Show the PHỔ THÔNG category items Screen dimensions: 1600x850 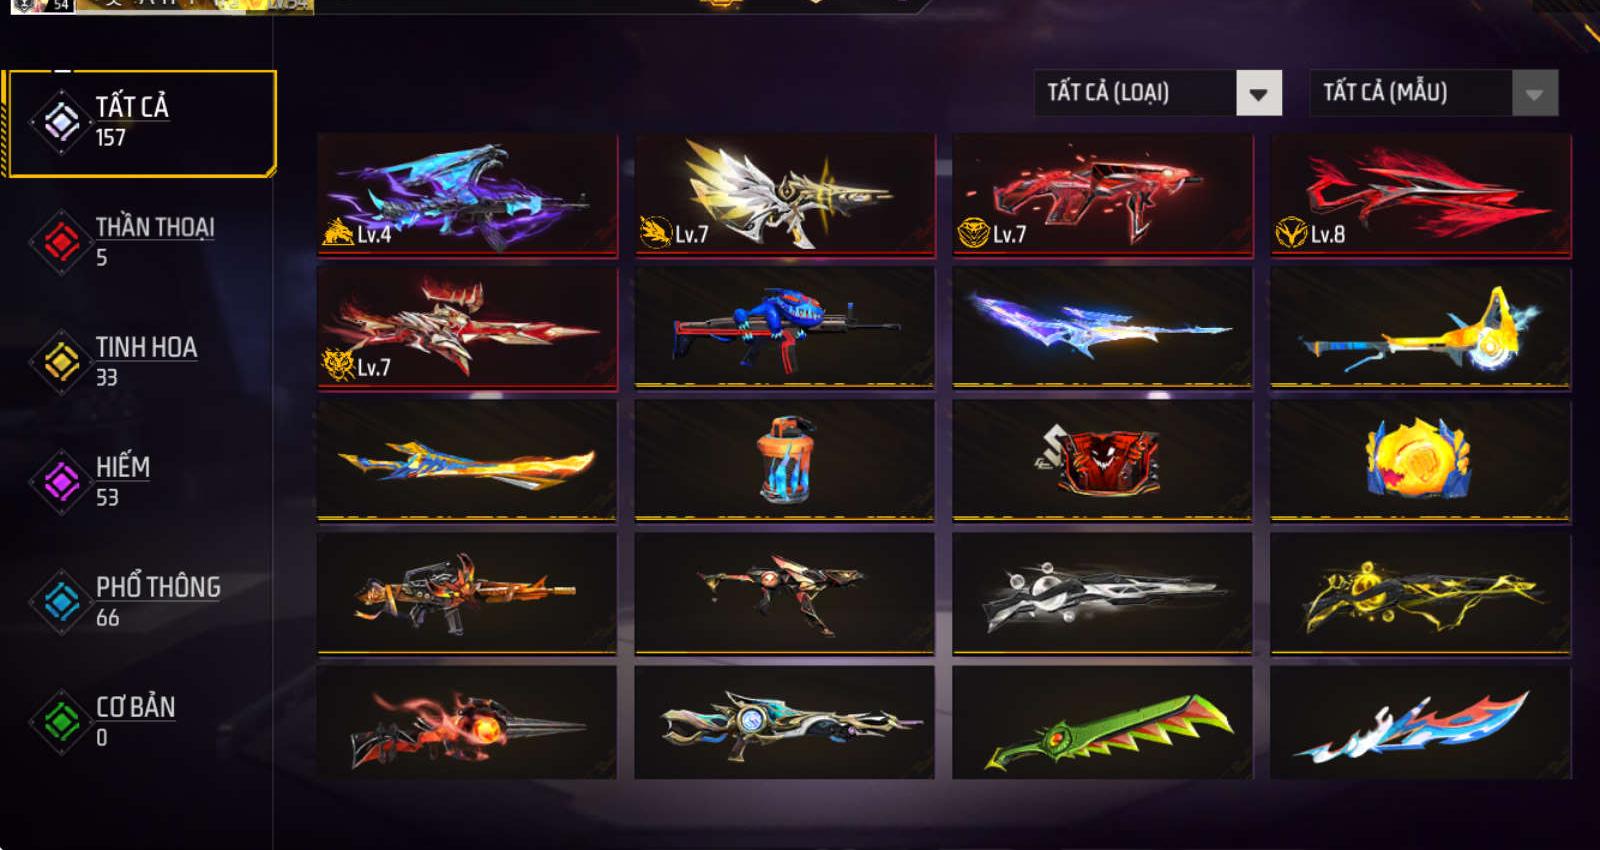(137, 601)
